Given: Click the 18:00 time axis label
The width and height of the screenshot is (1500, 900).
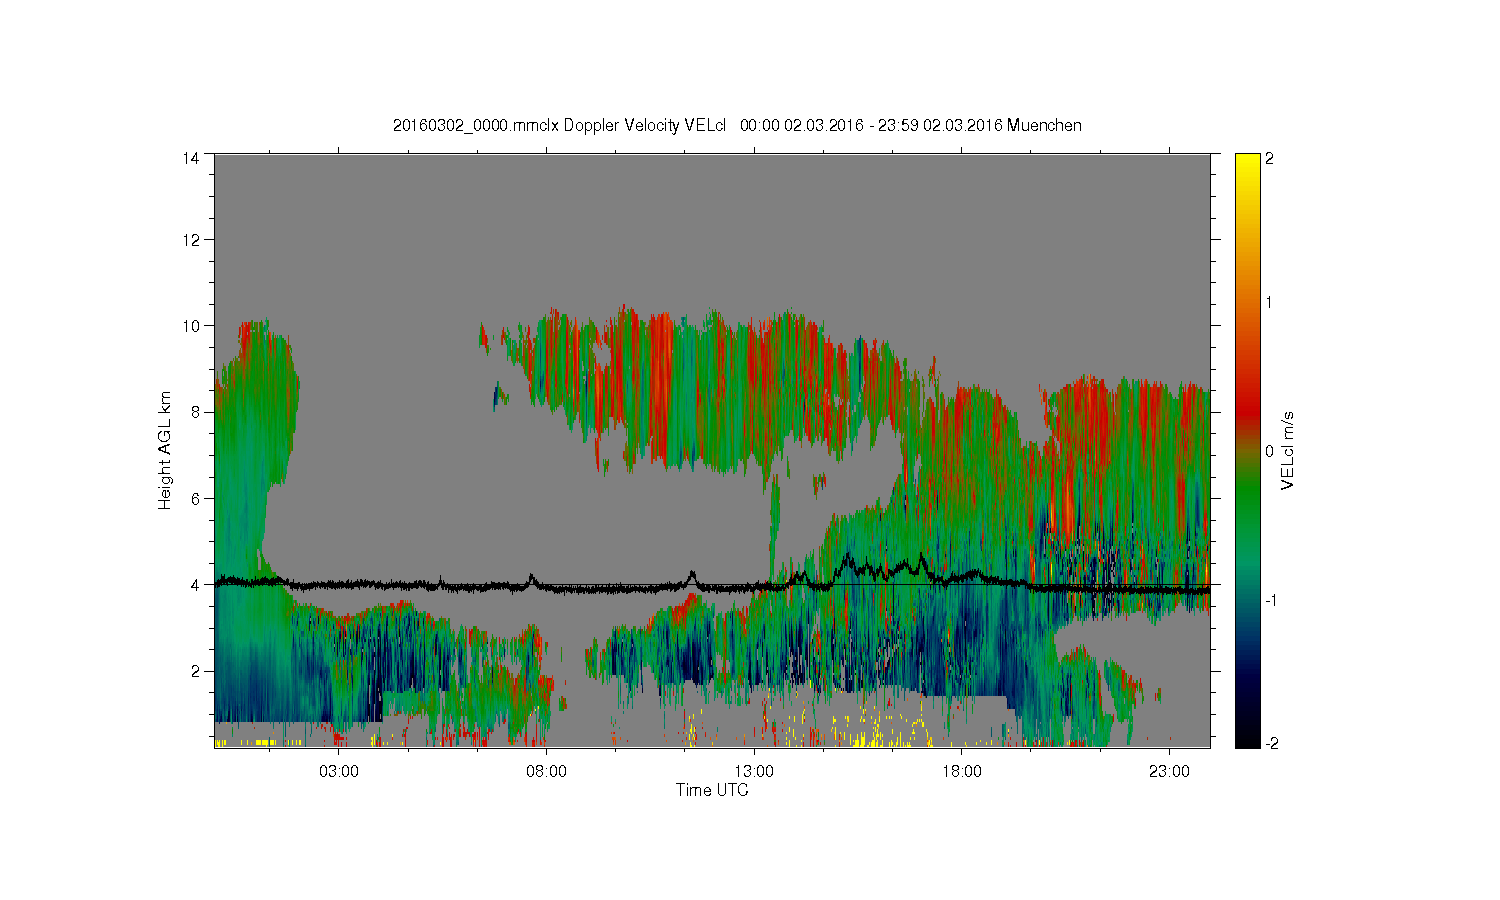Looking at the screenshot, I should coord(962,772).
